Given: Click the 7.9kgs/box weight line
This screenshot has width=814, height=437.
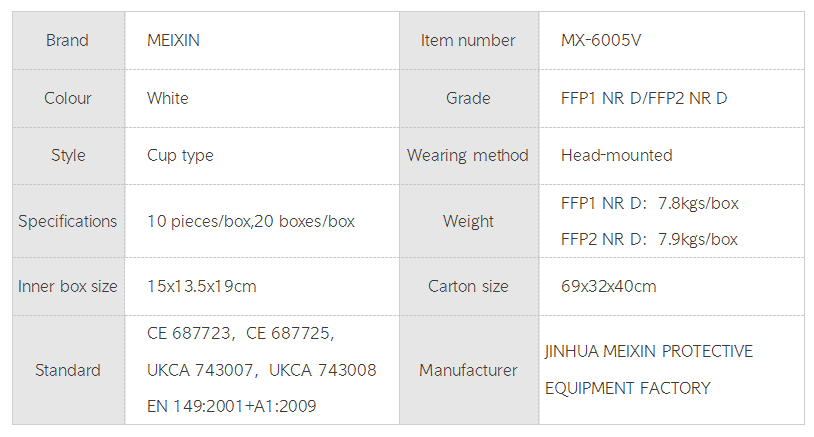Looking at the screenshot, I should pyautogui.click(x=650, y=239).
